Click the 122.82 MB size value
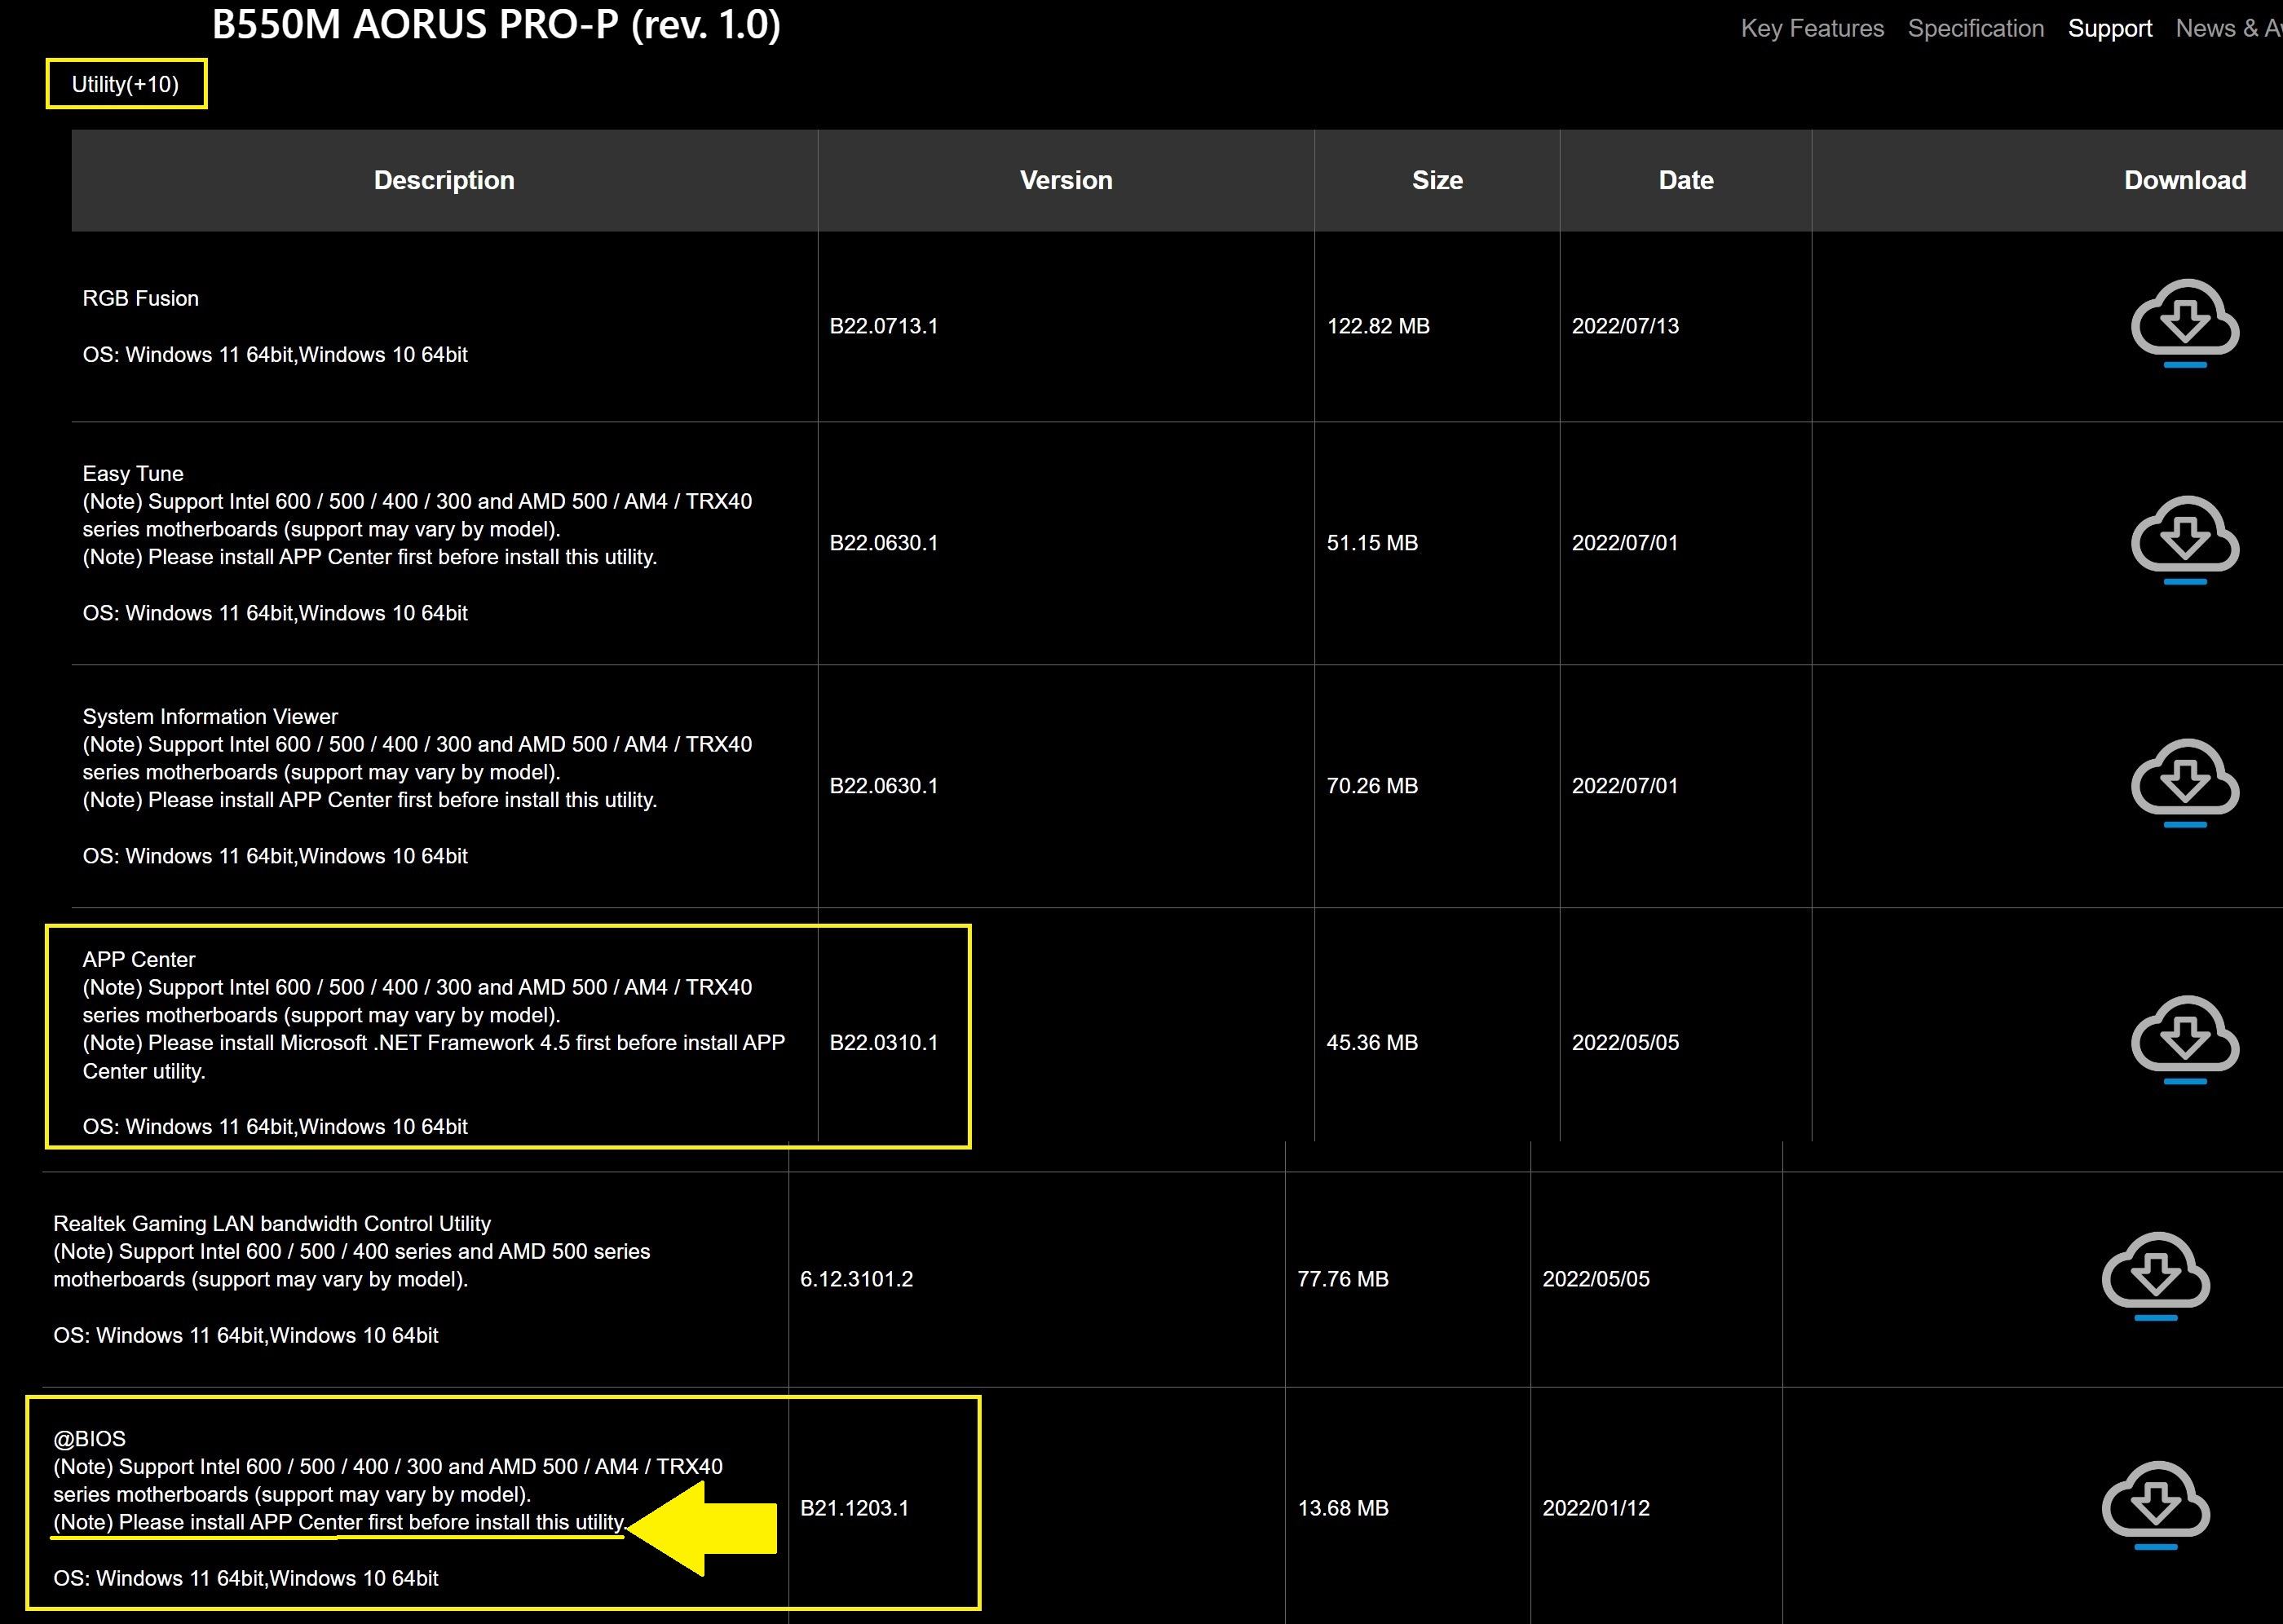Viewport: 2283px width, 1624px height. [x=1378, y=326]
